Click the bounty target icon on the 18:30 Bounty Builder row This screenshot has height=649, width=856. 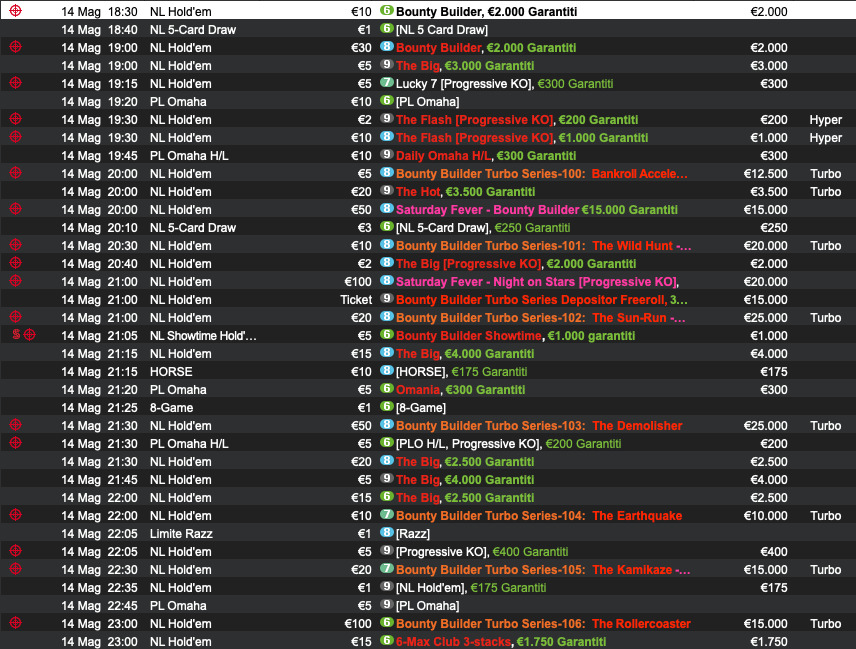click(15, 11)
